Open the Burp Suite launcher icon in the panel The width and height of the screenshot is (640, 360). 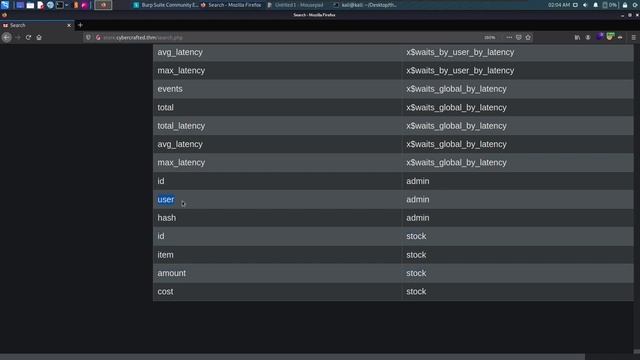76,5
